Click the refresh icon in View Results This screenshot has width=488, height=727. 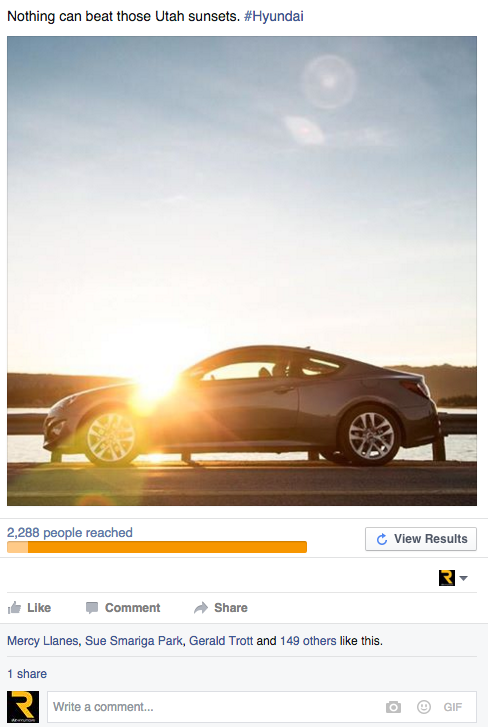tap(382, 539)
